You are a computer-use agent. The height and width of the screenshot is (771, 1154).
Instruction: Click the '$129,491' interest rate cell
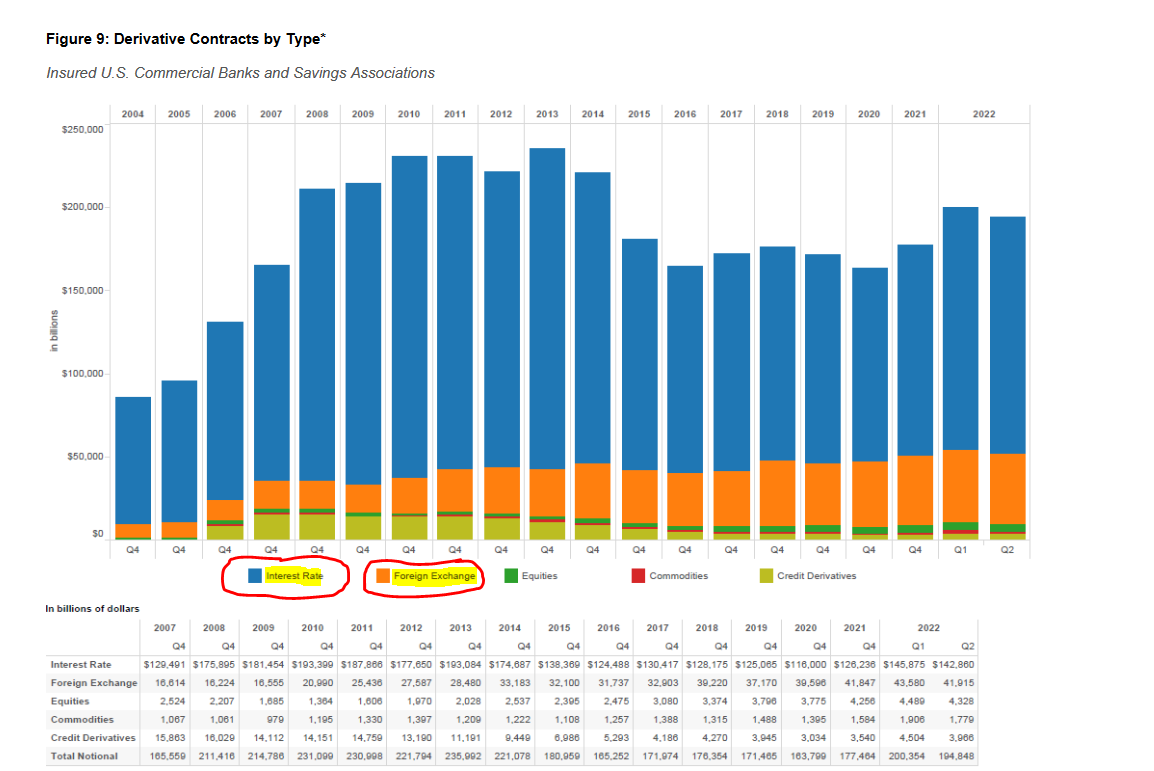click(x=165, y=664)
